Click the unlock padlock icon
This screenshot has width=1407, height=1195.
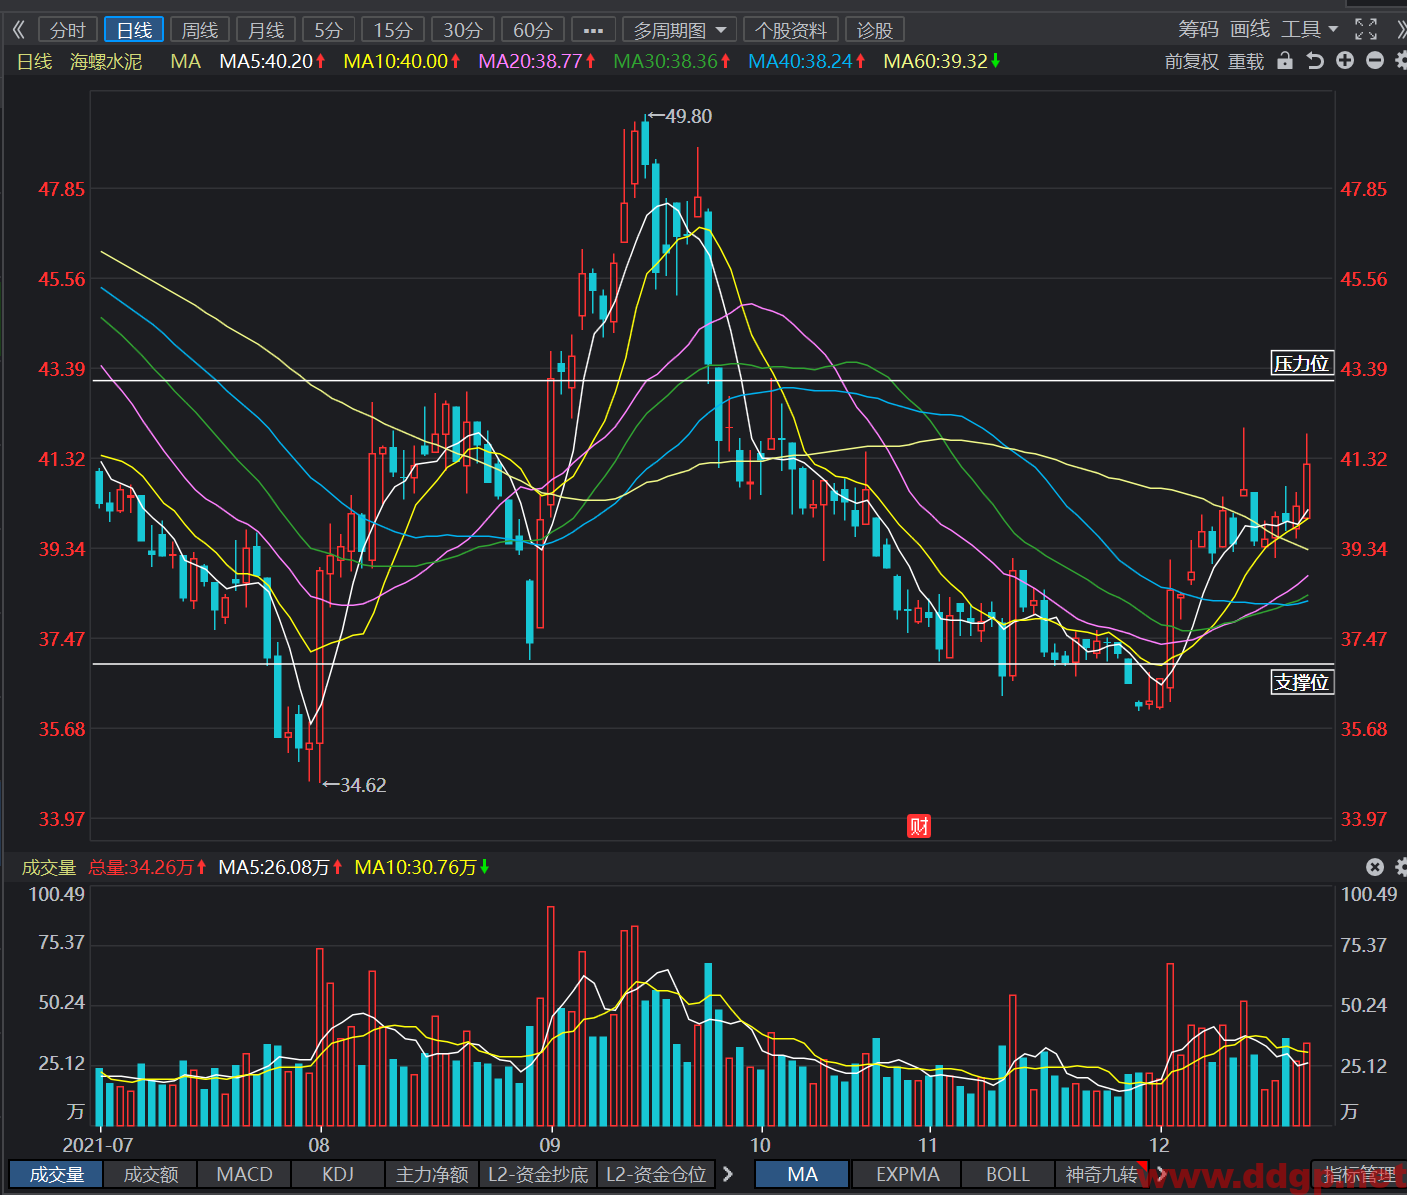point(1286,61)
